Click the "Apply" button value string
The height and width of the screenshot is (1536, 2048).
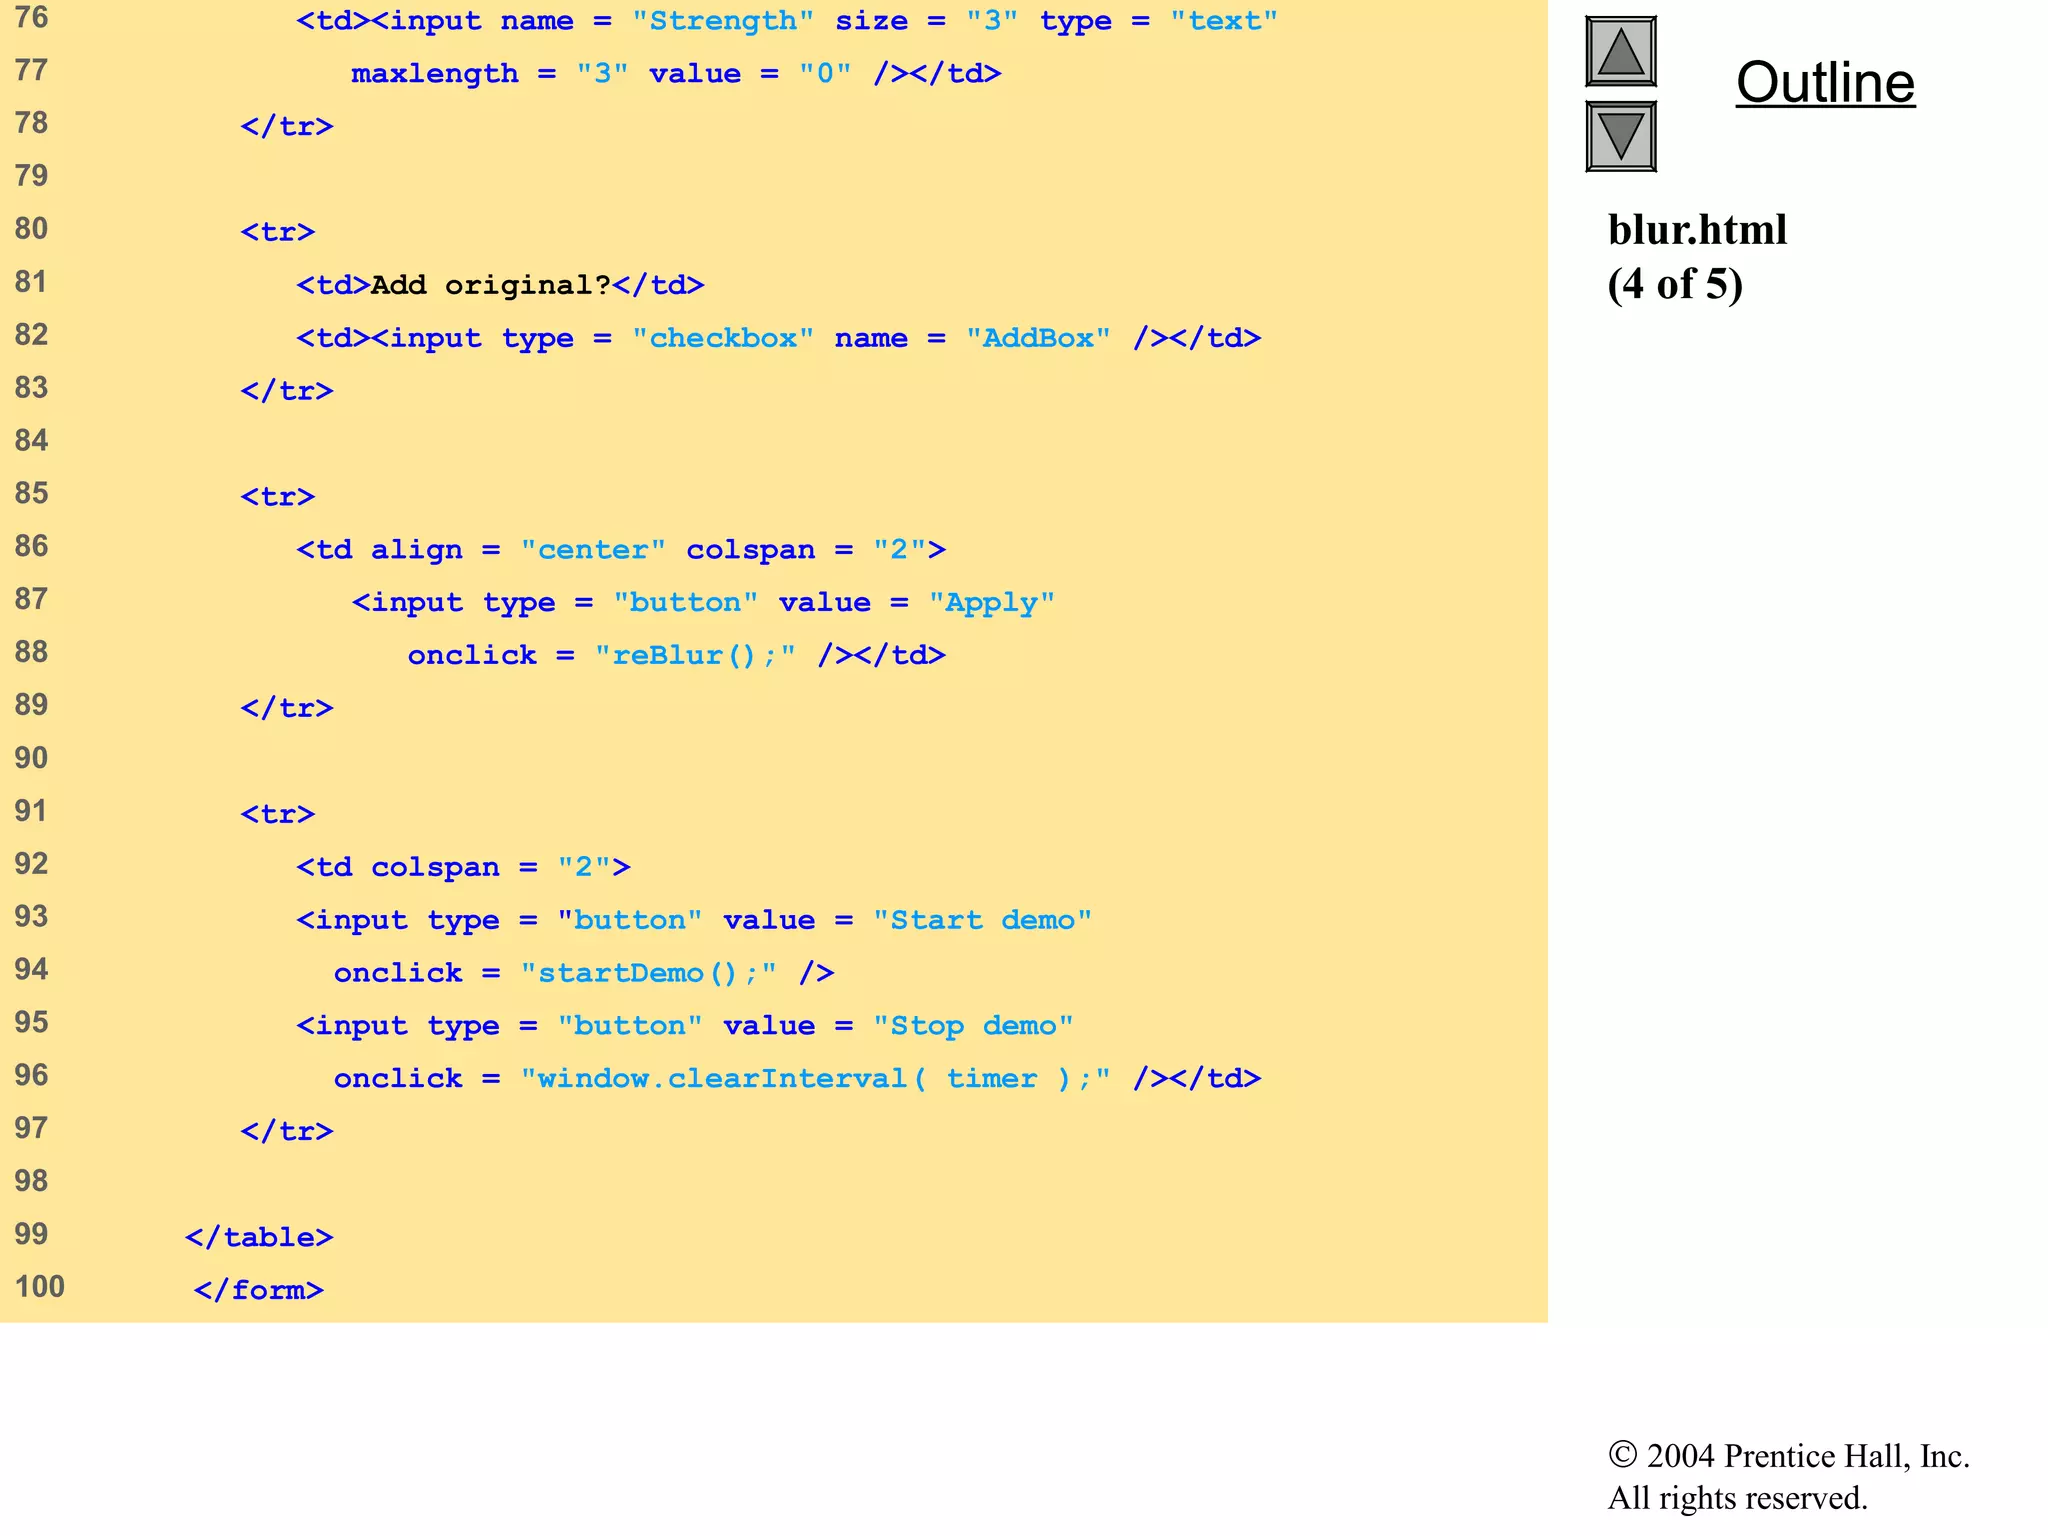pos(991,603)
